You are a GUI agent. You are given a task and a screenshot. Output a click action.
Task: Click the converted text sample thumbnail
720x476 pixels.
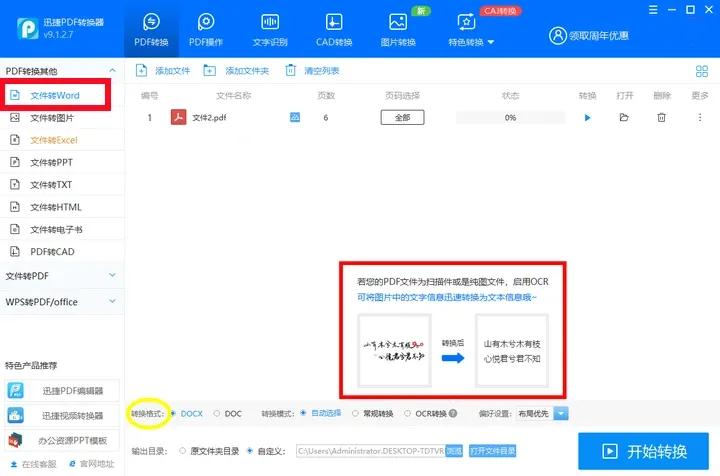tap(512, 350)
